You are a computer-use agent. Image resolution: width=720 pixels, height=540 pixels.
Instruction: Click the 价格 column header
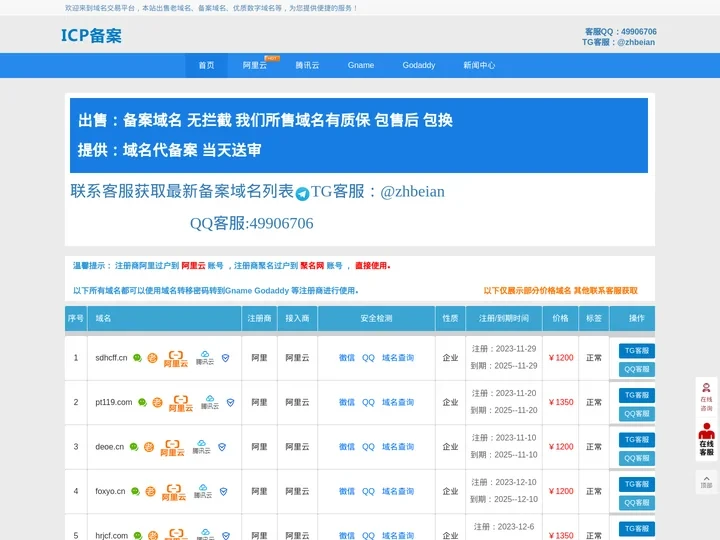coord(560,318)
